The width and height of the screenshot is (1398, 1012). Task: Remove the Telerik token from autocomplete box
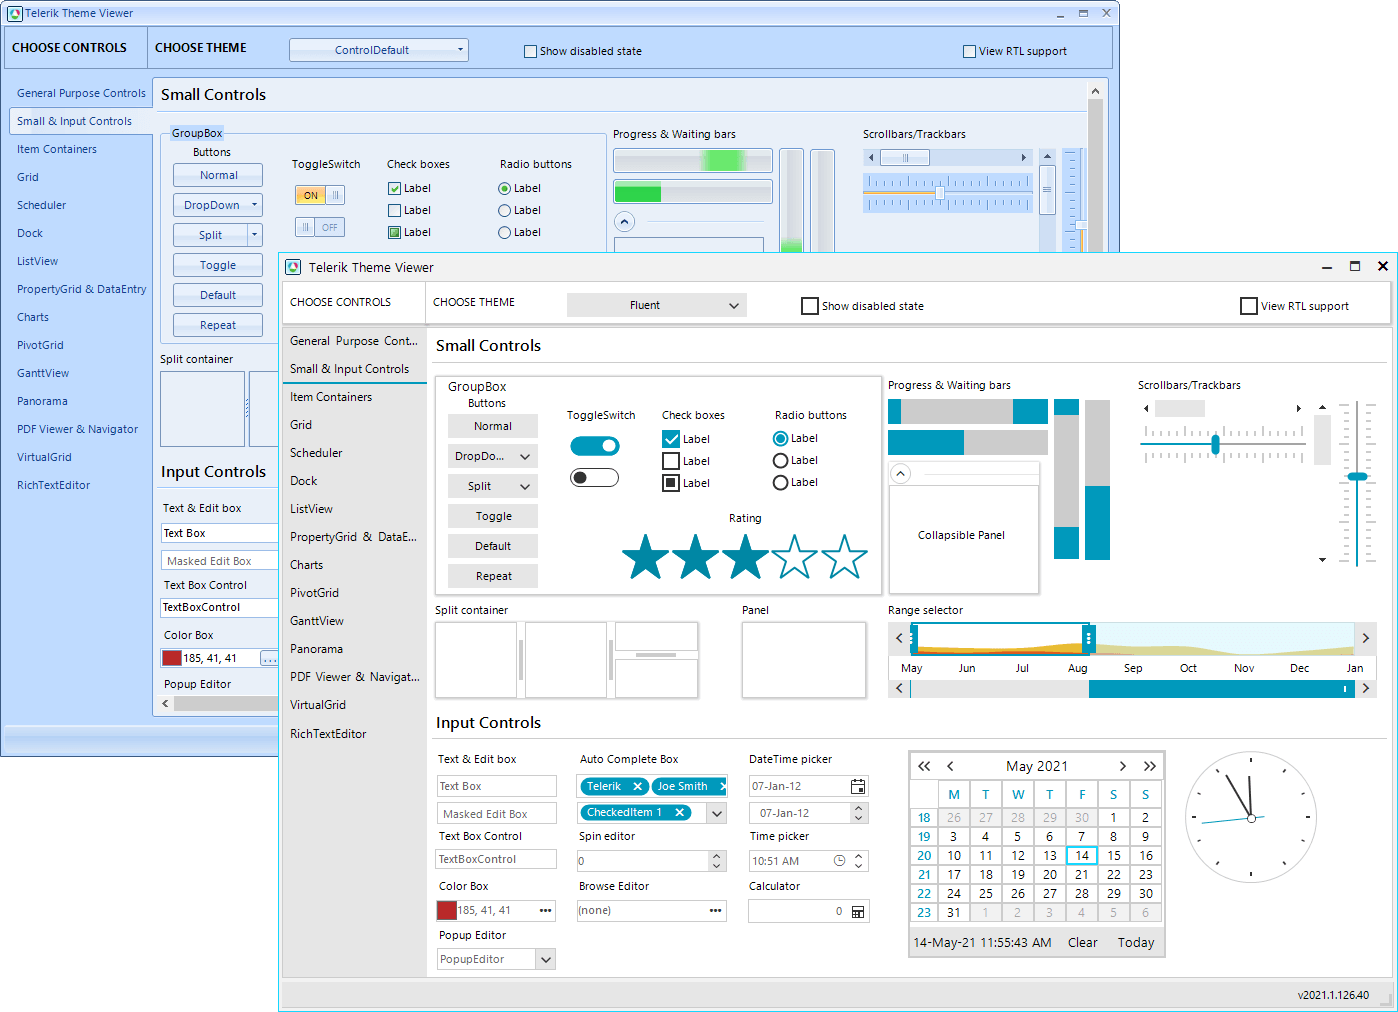click(637, 786)
